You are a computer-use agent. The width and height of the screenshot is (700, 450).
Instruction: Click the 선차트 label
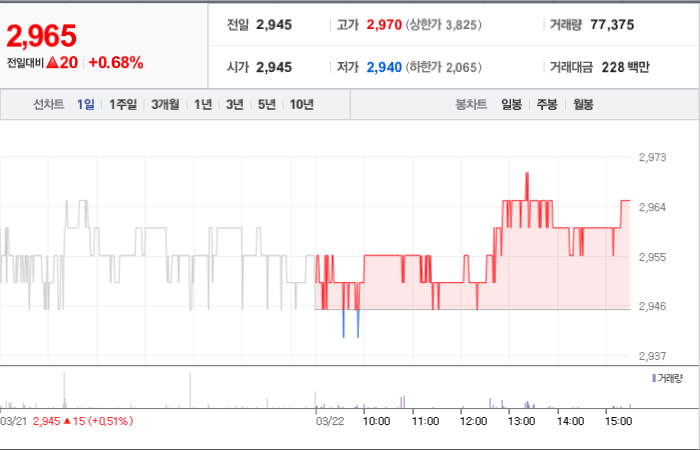coord(49,104)
